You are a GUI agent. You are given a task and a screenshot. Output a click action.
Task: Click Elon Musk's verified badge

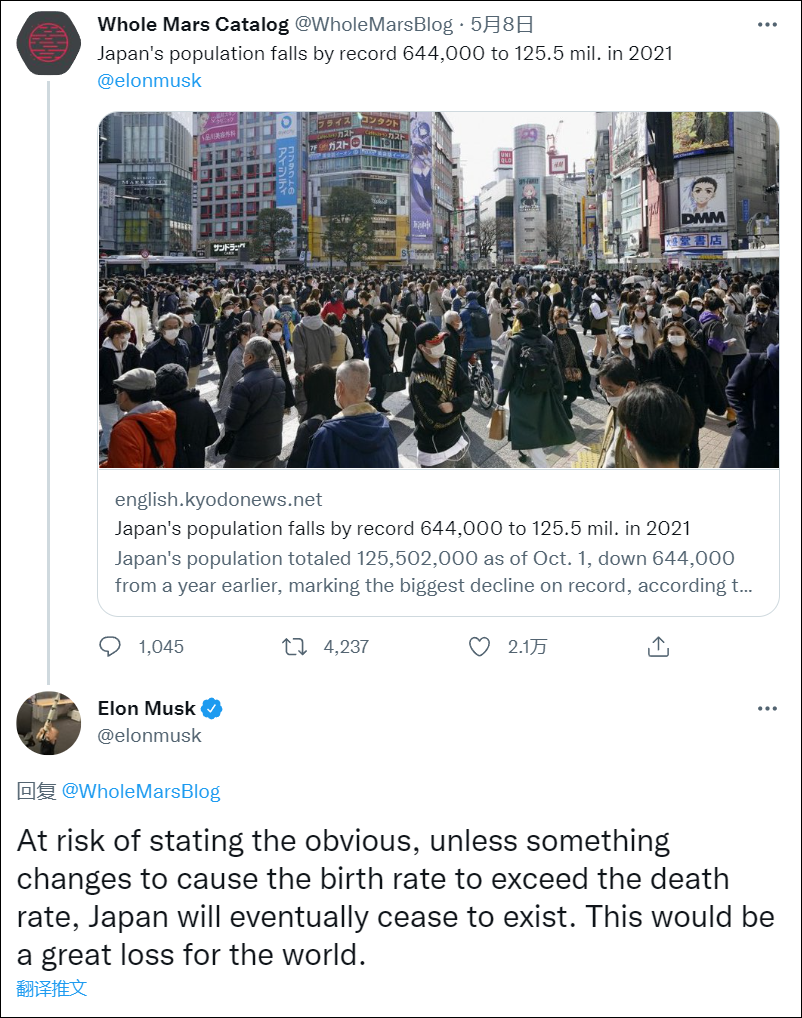212,709
